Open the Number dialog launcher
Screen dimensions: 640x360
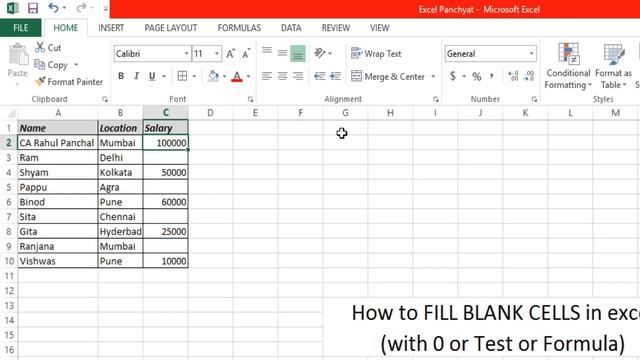[x=534, y=99]
